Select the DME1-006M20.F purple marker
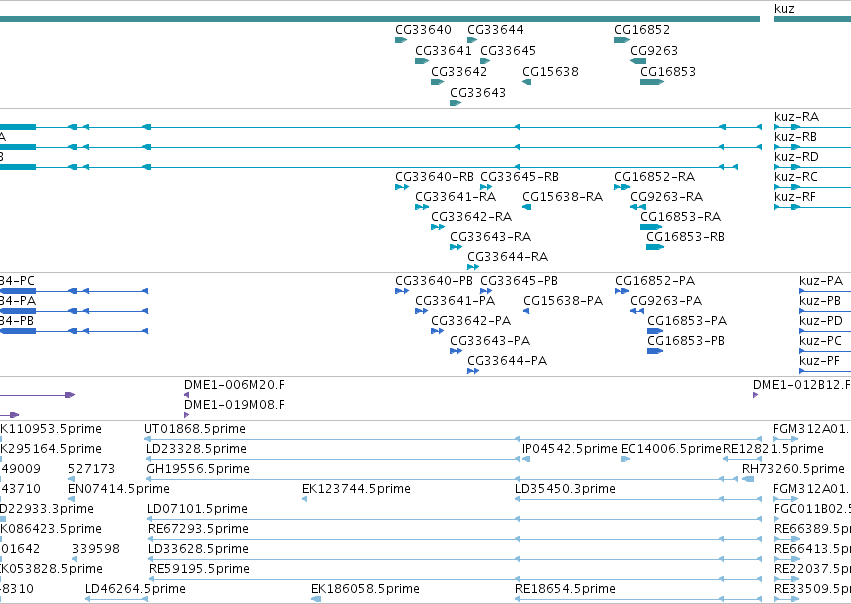The width and height of the screenshot is (851, 604). 187,395
